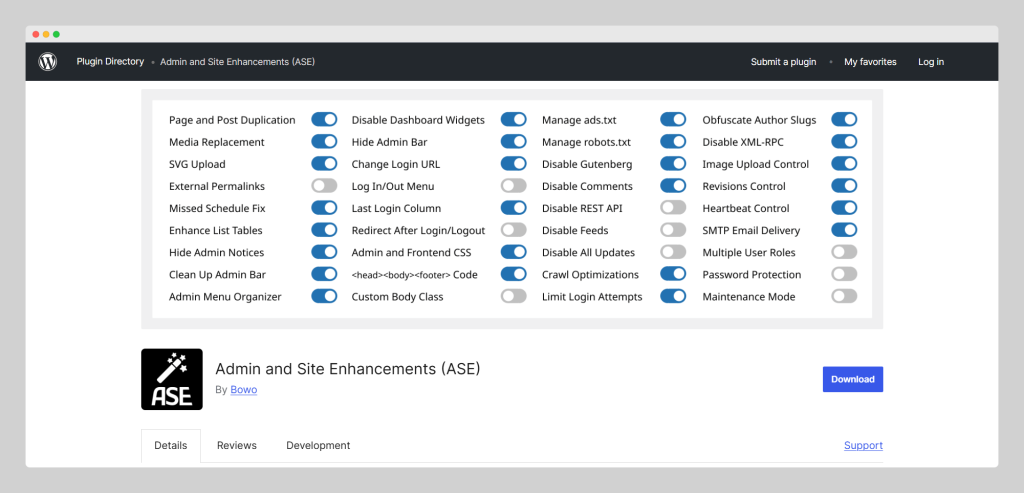The image size is (1024, 493).
Task: Toggle Disable Comments switch
Action: 673,186
